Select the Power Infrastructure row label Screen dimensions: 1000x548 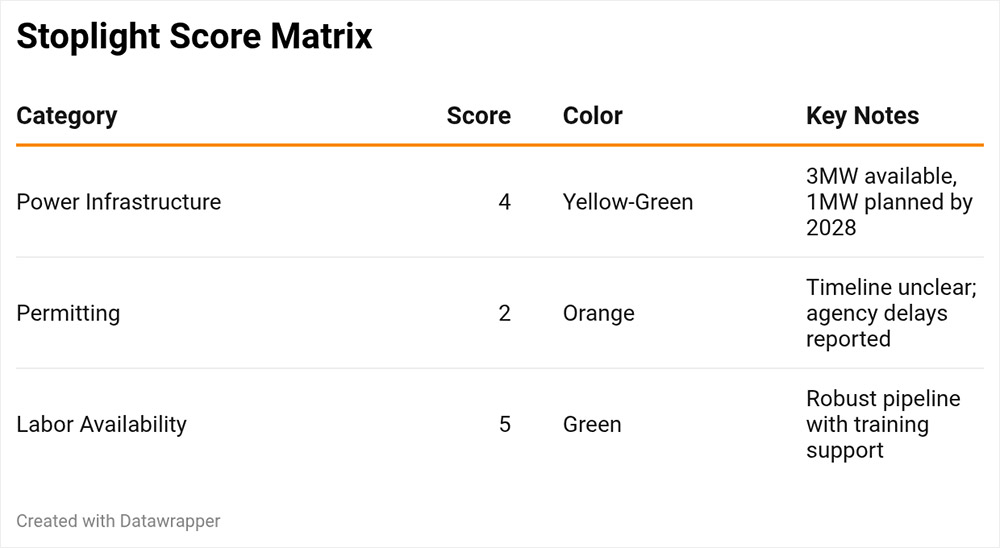point(119,202)
